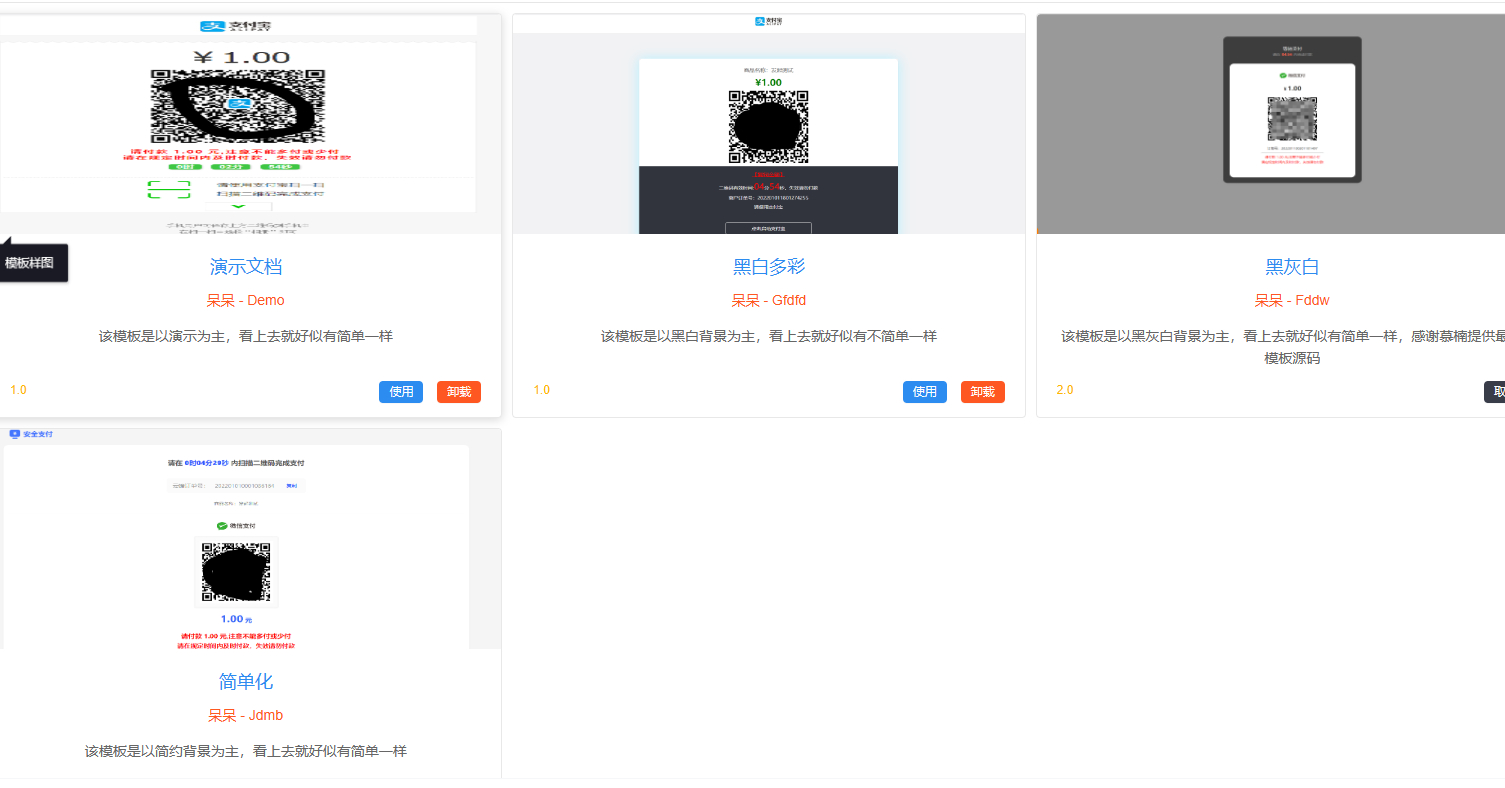1505x788 pixels.
Task: Click the dark button on 黑灰白 card
Action: (x=1494, y=392)
